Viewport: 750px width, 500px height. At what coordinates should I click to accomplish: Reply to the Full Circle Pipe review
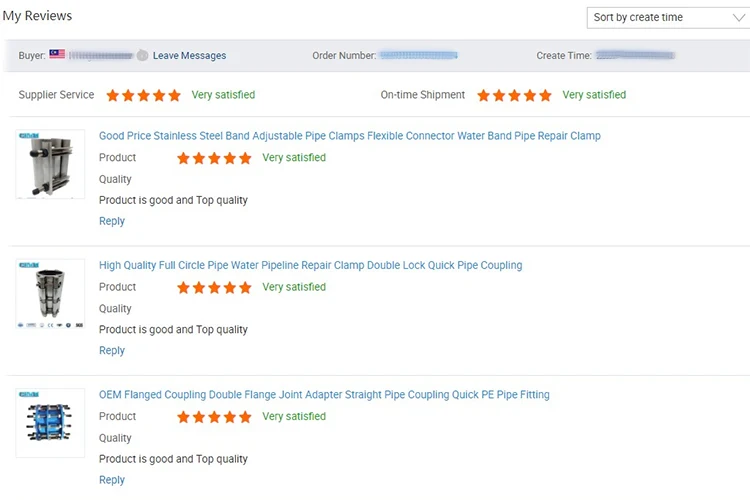[112, 351]
